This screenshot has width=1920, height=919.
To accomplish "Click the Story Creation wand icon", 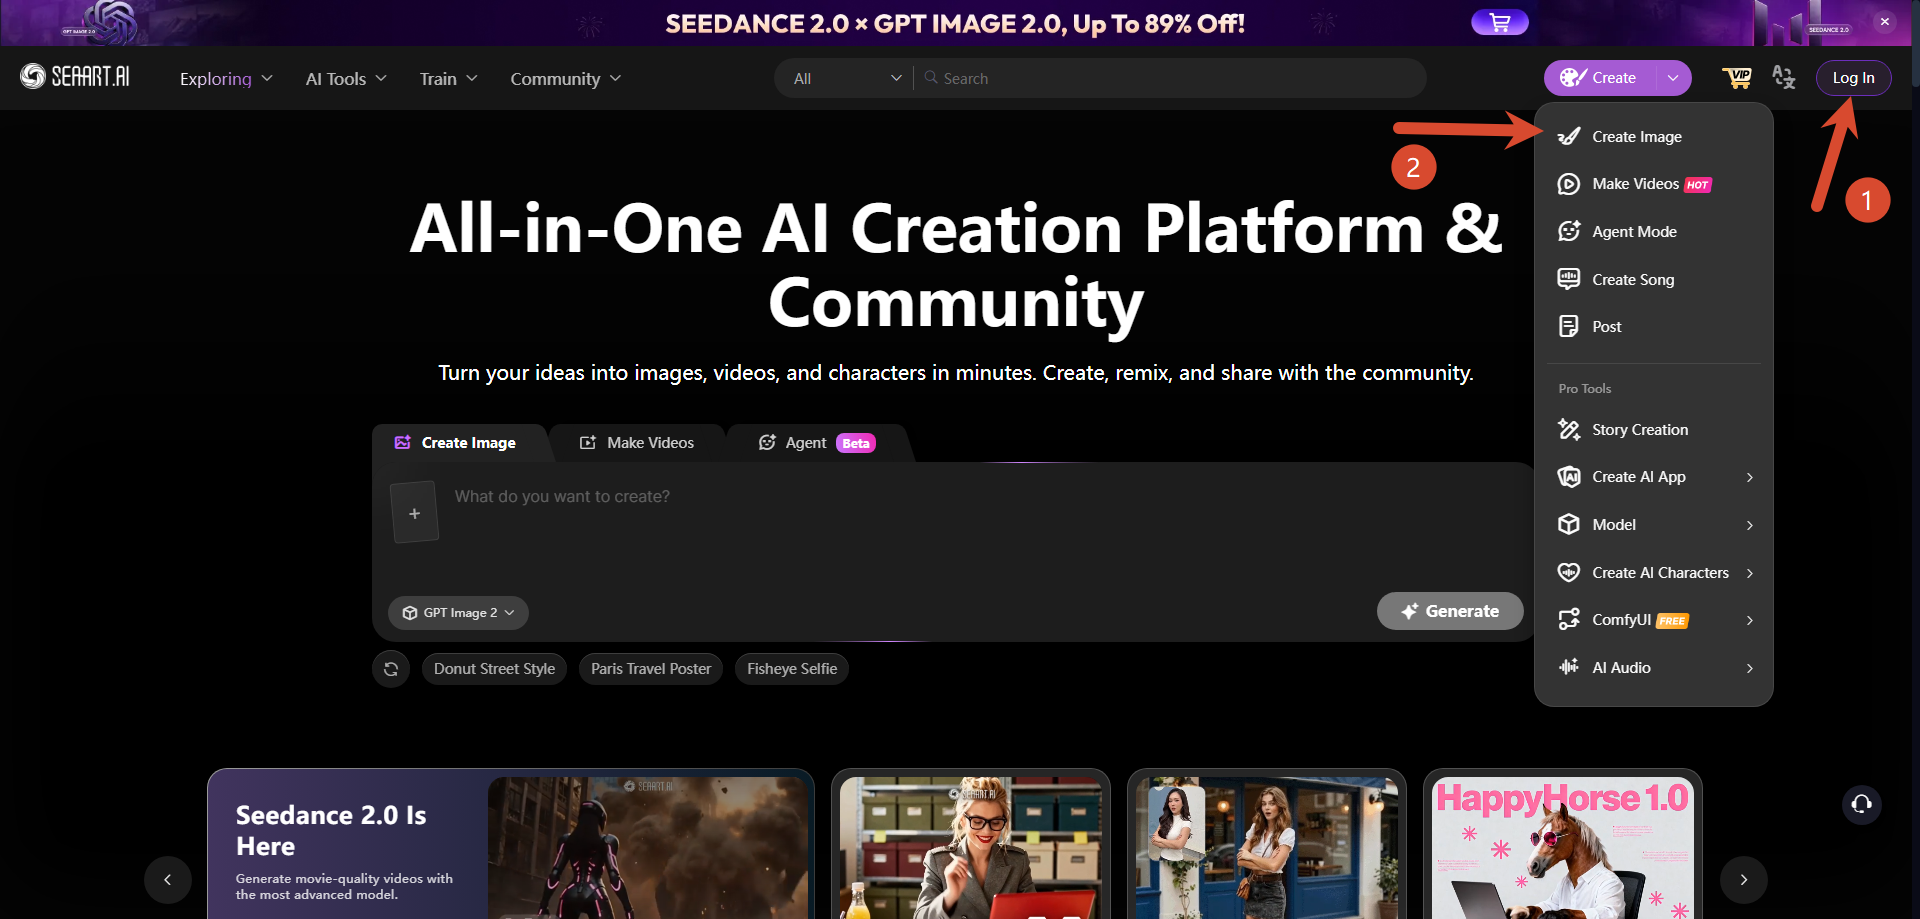I will coord(1569,430).
